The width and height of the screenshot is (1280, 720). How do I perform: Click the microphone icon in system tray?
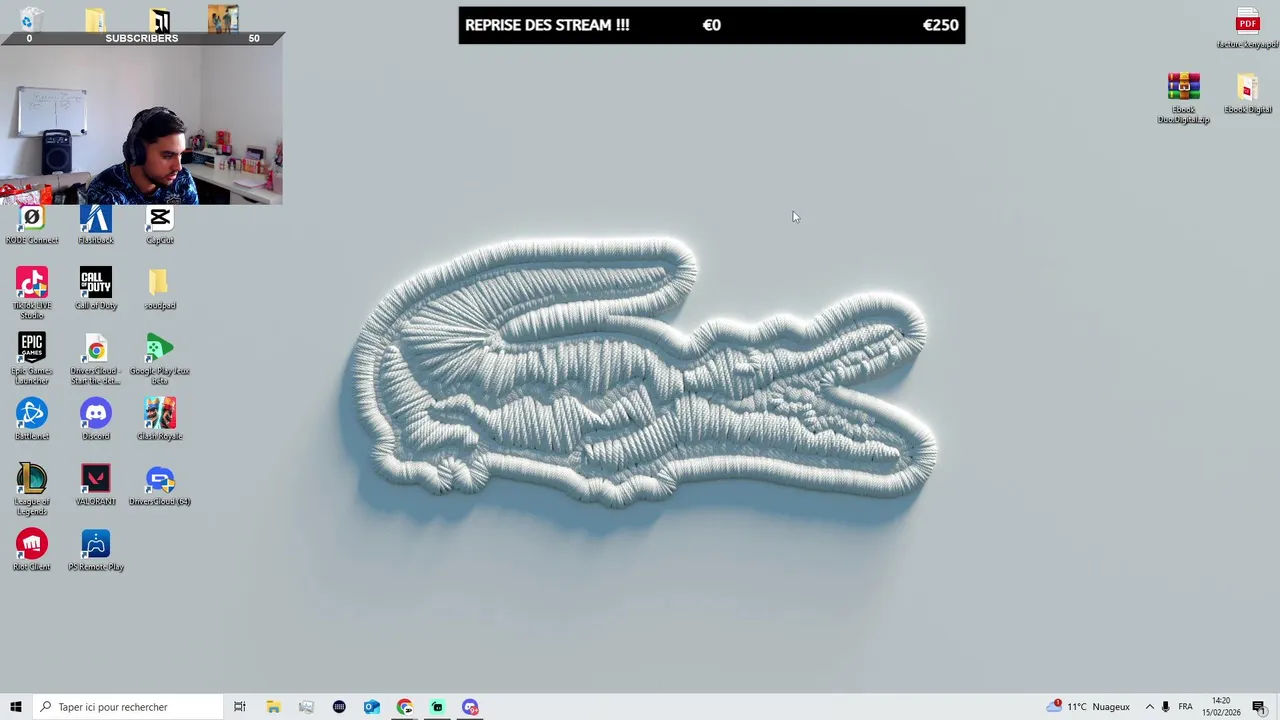click(1166, 707)
